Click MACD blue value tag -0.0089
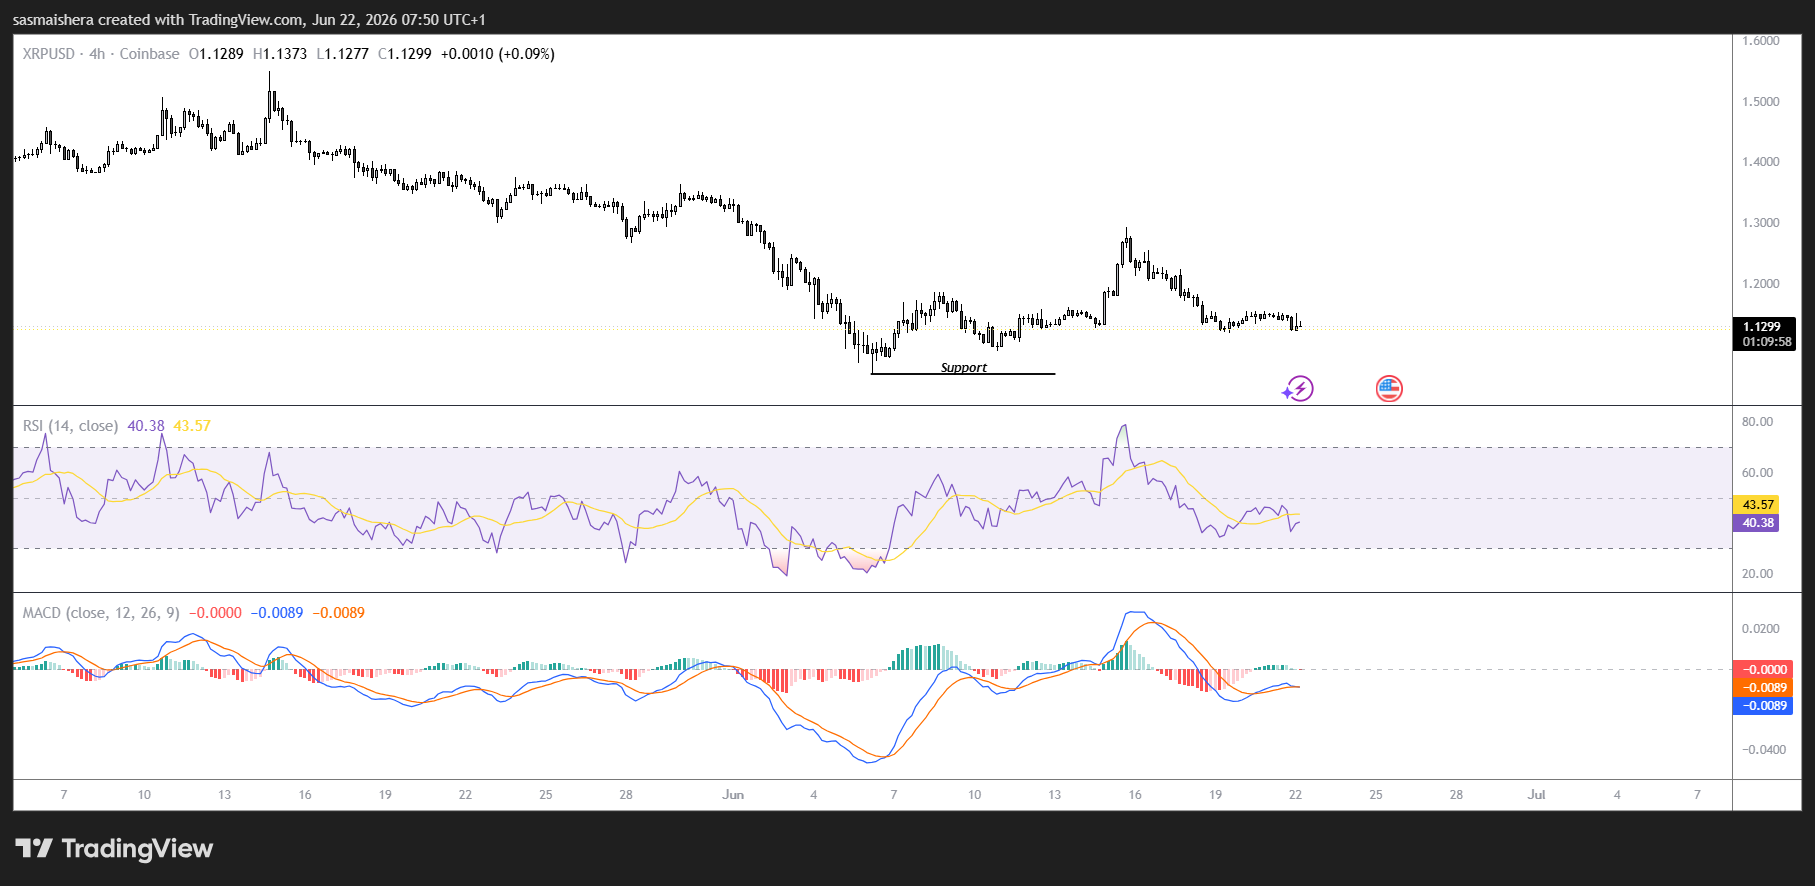Image resolution: width=1815 pixels, height=886 pixels. (x=1764, y=706)
